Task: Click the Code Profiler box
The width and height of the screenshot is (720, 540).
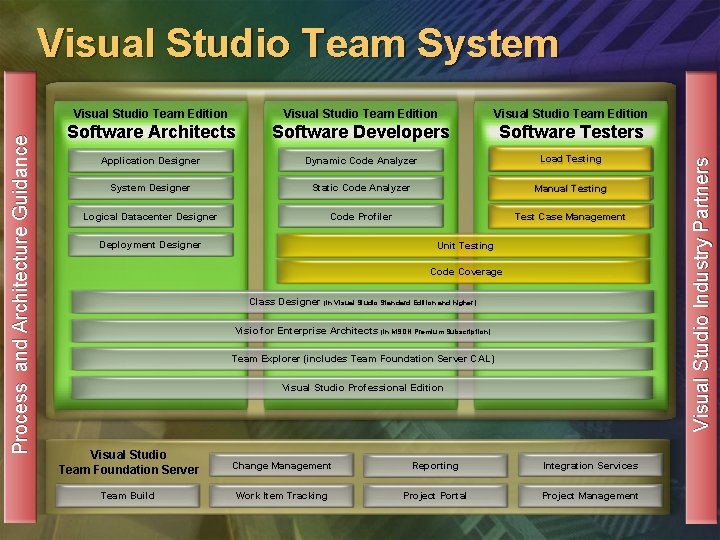Action: [x=361, y=216]
